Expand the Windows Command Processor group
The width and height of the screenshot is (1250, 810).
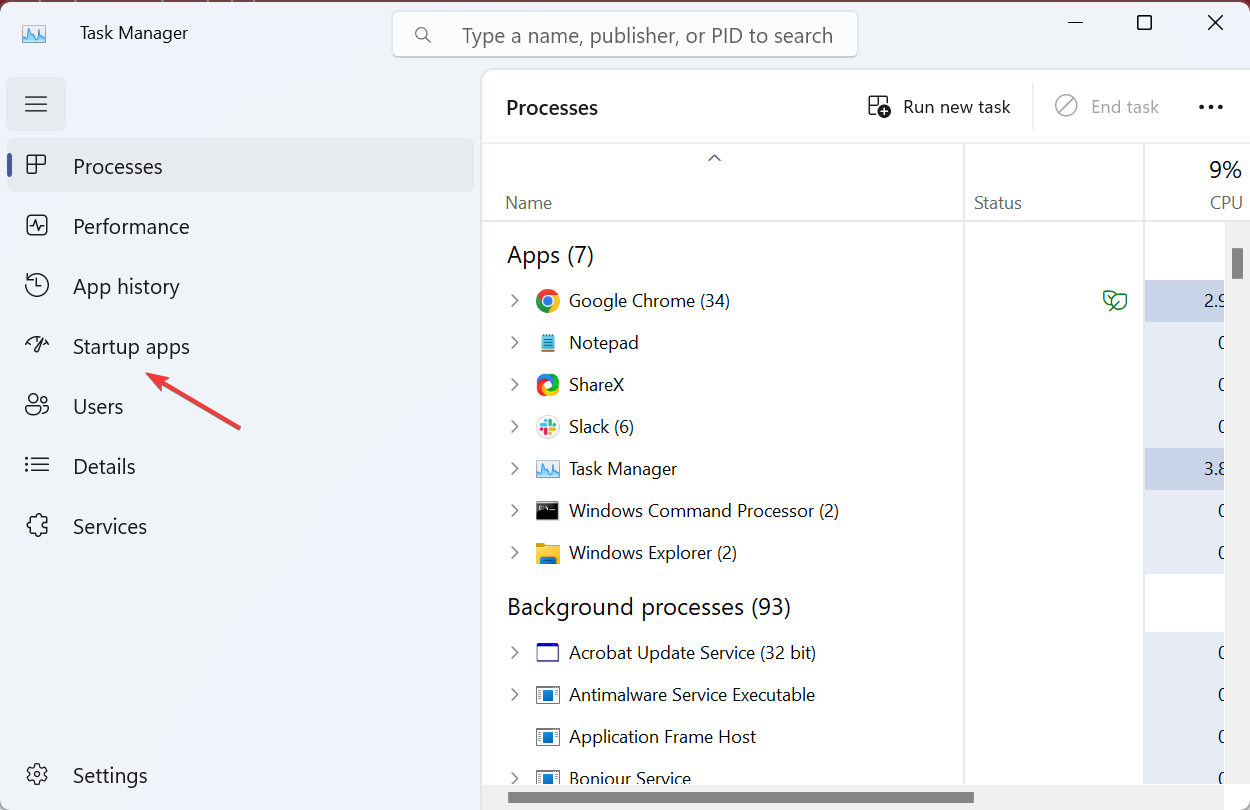[x=515, y=511]
